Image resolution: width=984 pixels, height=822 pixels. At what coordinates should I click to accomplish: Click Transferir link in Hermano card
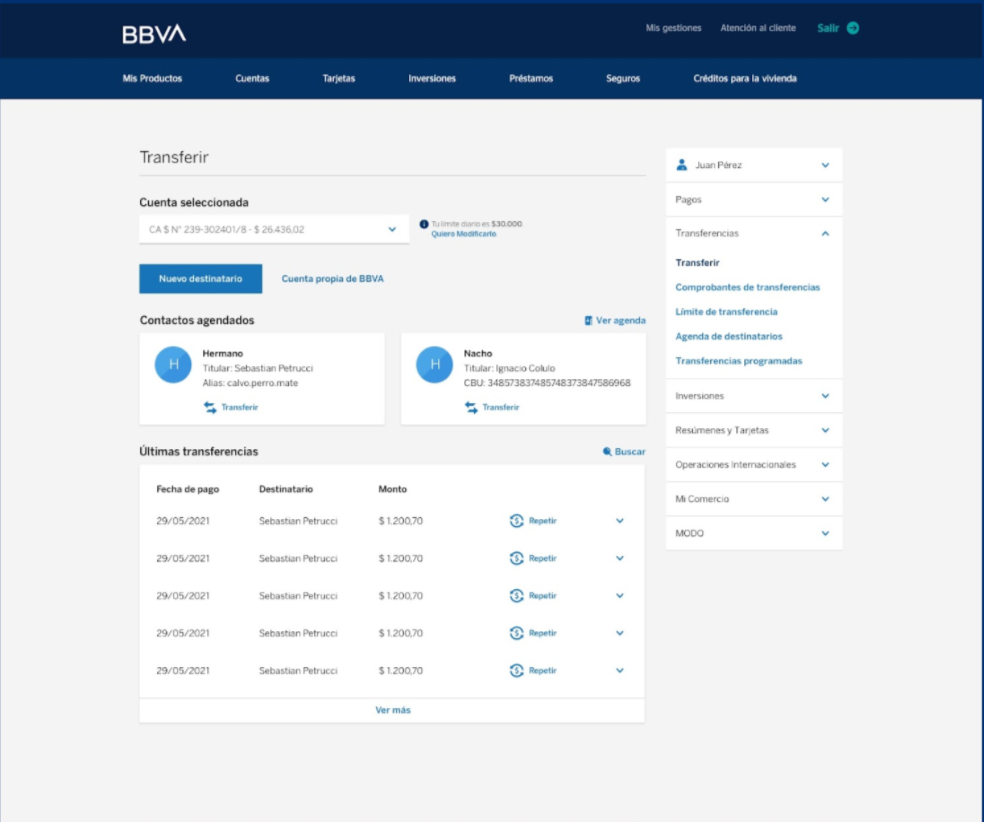coord(240,407)
